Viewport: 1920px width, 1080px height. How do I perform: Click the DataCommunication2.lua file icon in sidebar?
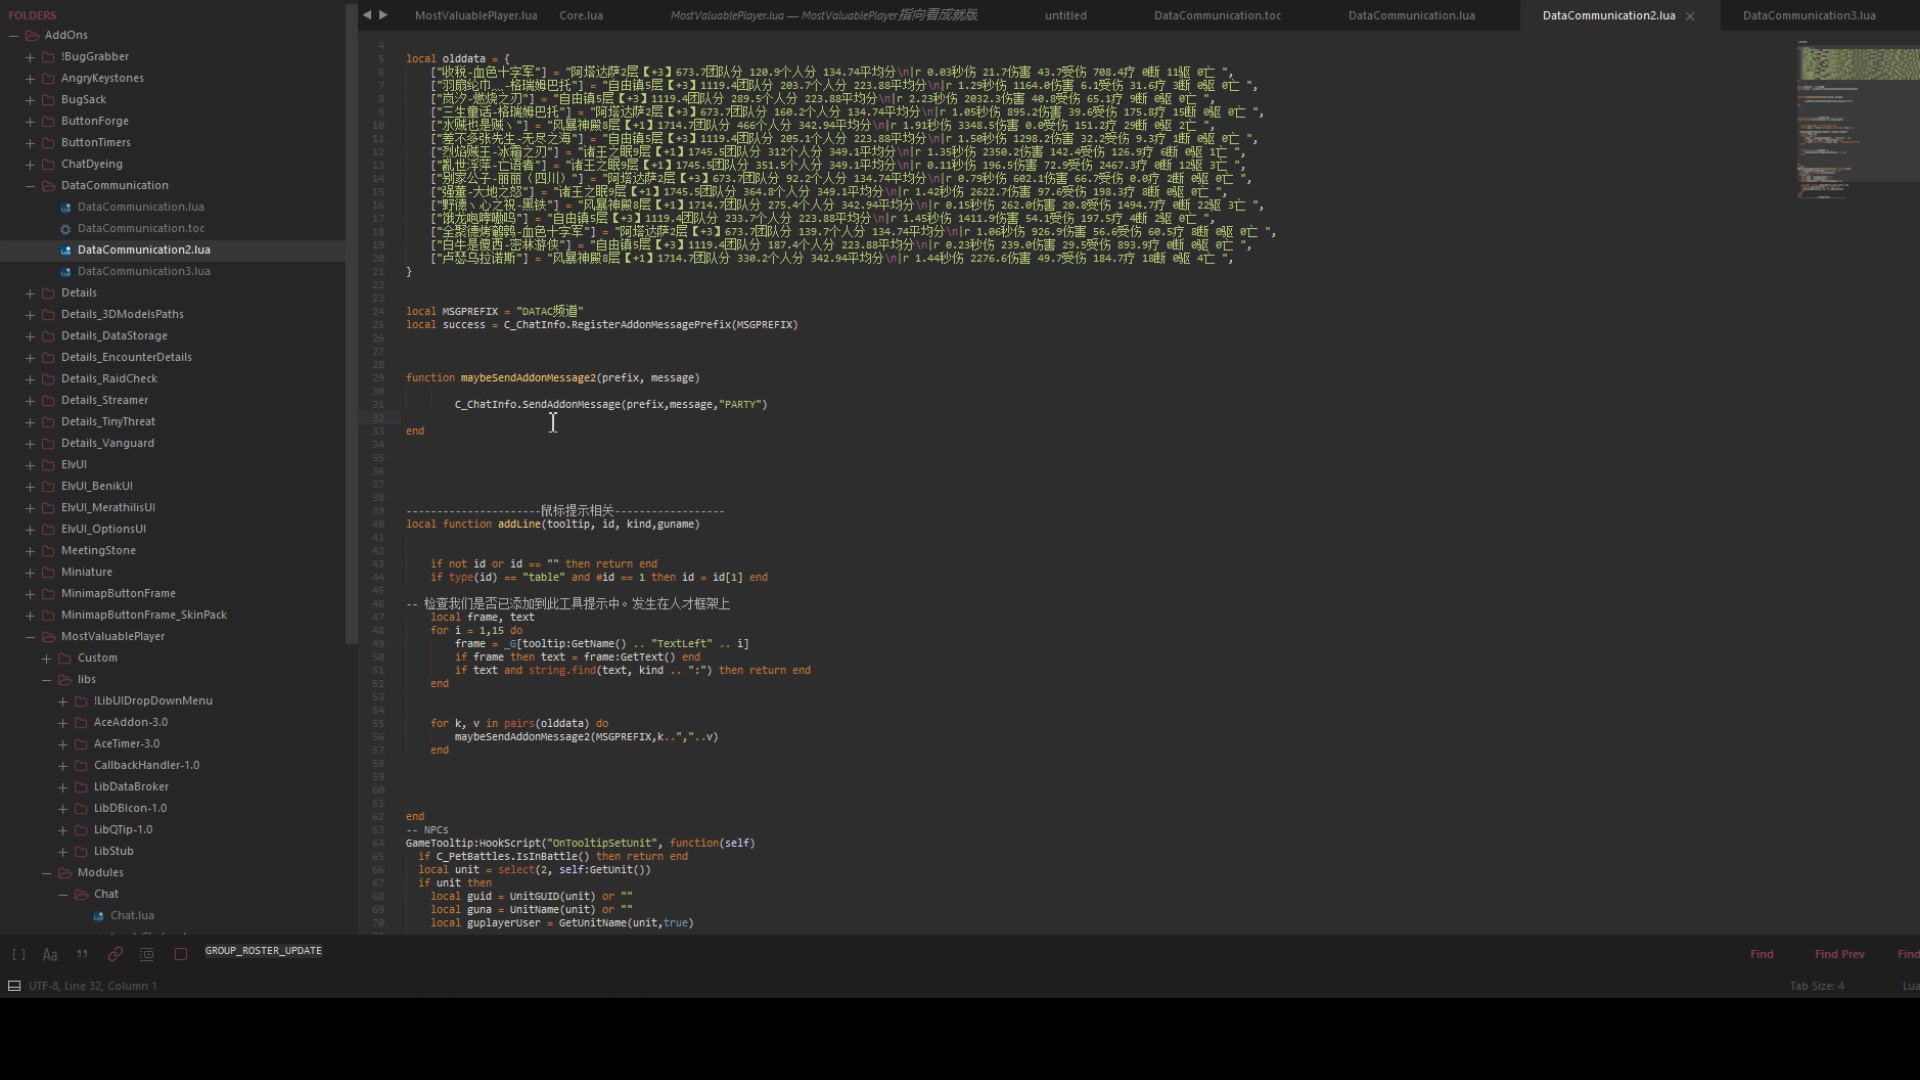[66, 250]
